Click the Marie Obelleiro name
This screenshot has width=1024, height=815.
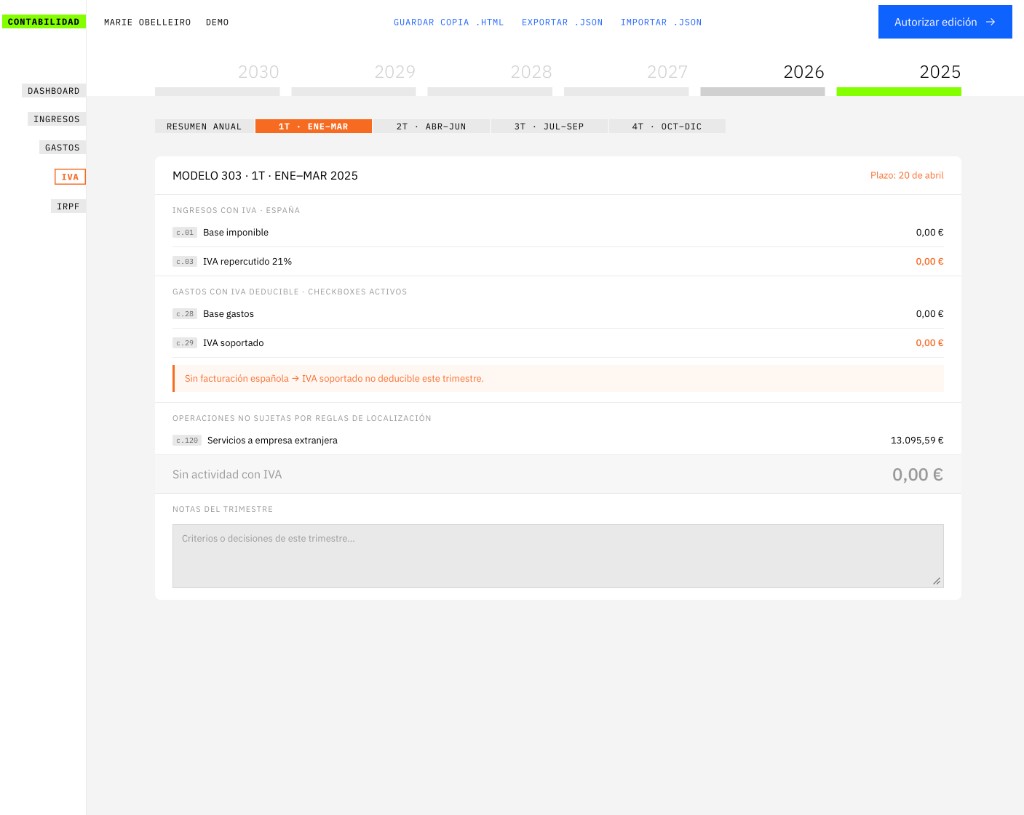coord(148,22)
